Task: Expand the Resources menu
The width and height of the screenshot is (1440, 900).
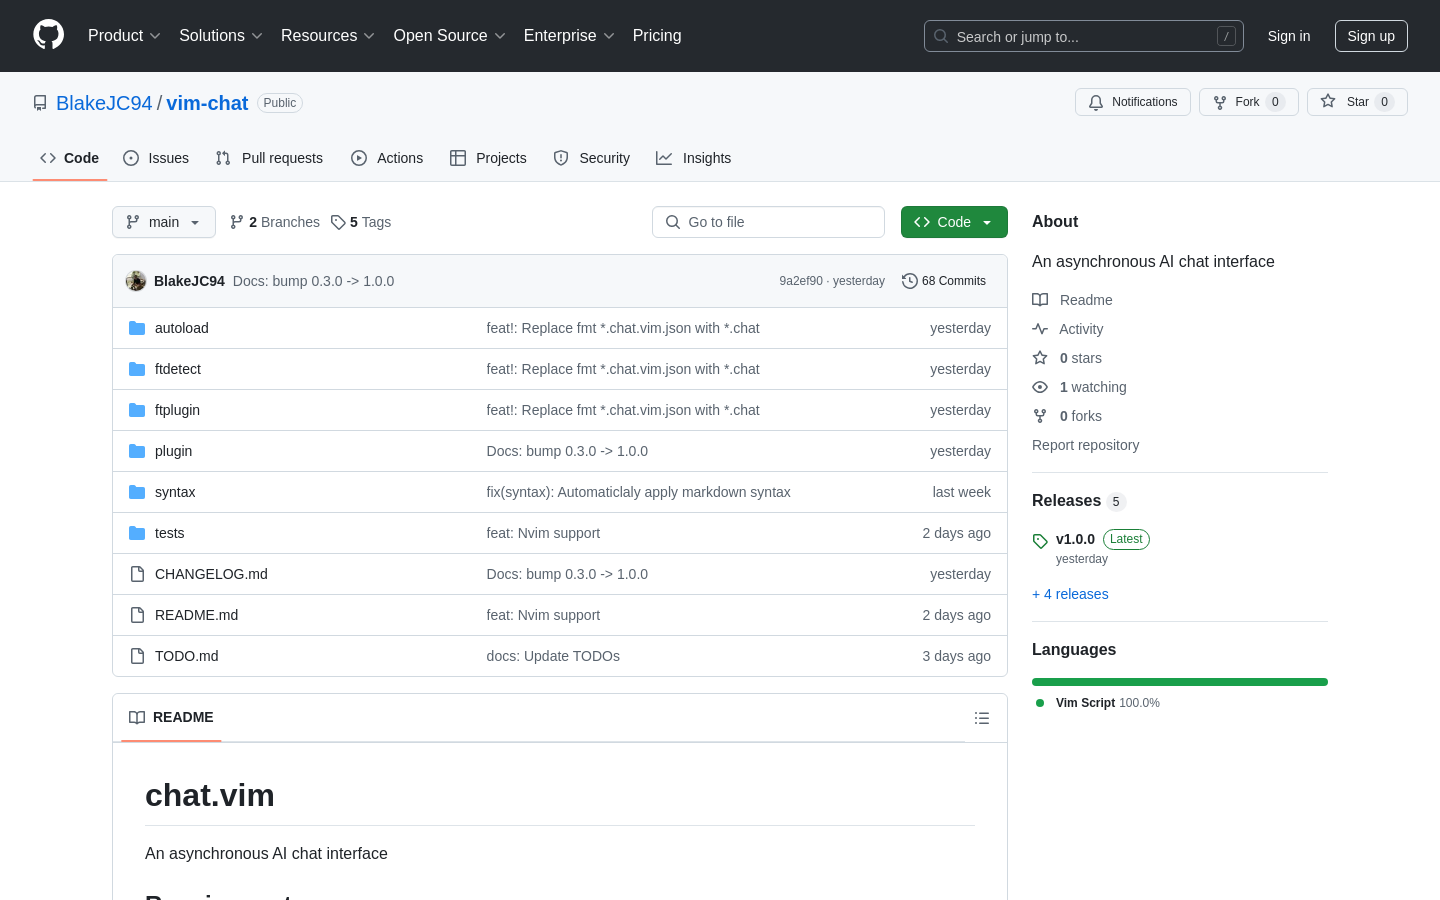Action: pyautogui.click(x=328, y=35)
